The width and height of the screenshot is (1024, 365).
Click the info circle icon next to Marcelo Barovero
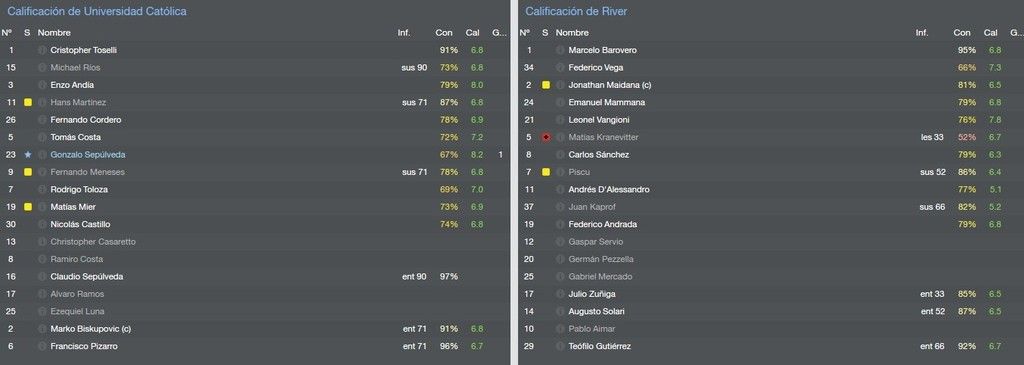560,50
